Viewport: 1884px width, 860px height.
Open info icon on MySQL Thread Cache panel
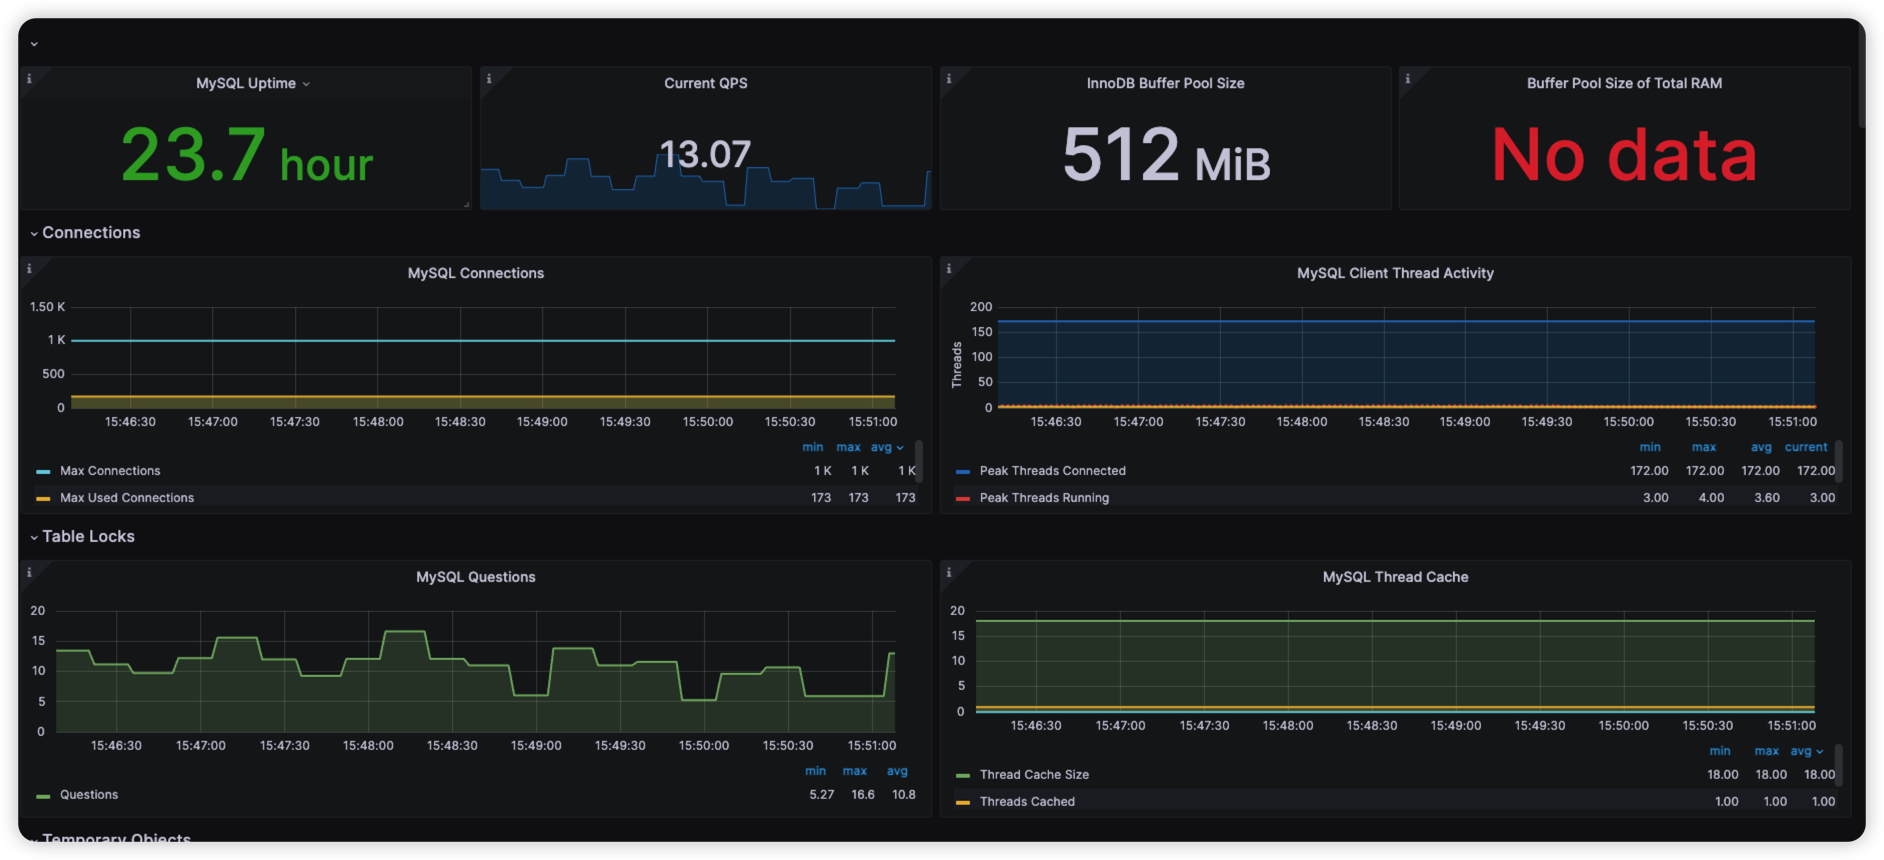coord(949,572)
